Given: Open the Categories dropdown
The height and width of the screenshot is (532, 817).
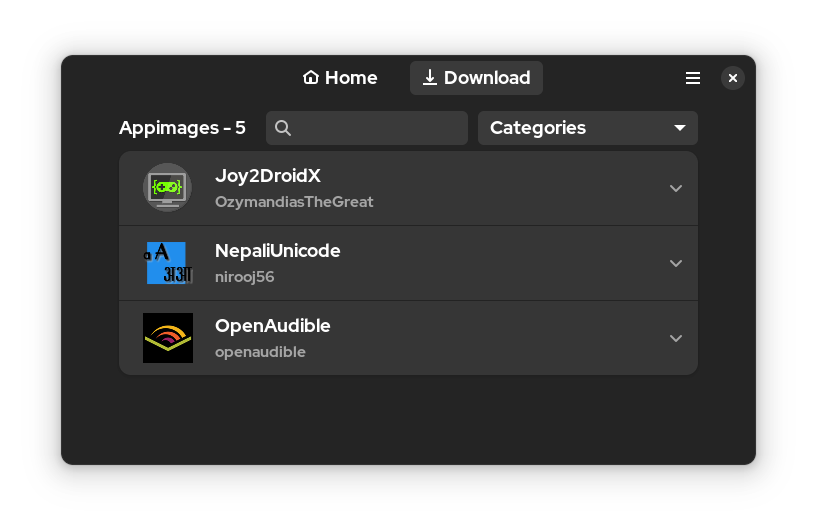Looking at the screenshot, I should point(588,128).
